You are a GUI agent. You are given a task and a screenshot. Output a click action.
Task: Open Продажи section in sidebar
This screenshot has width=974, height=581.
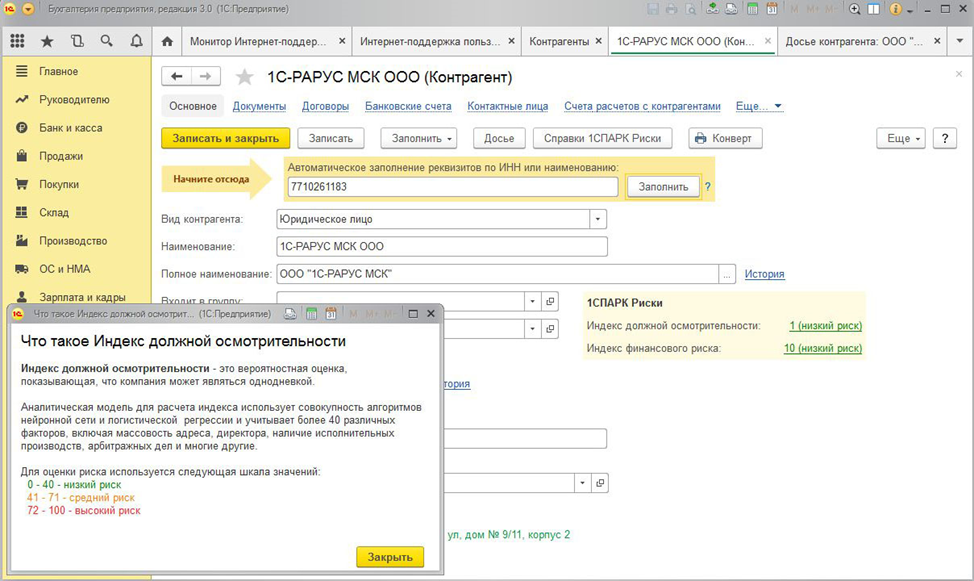[61, 156]
